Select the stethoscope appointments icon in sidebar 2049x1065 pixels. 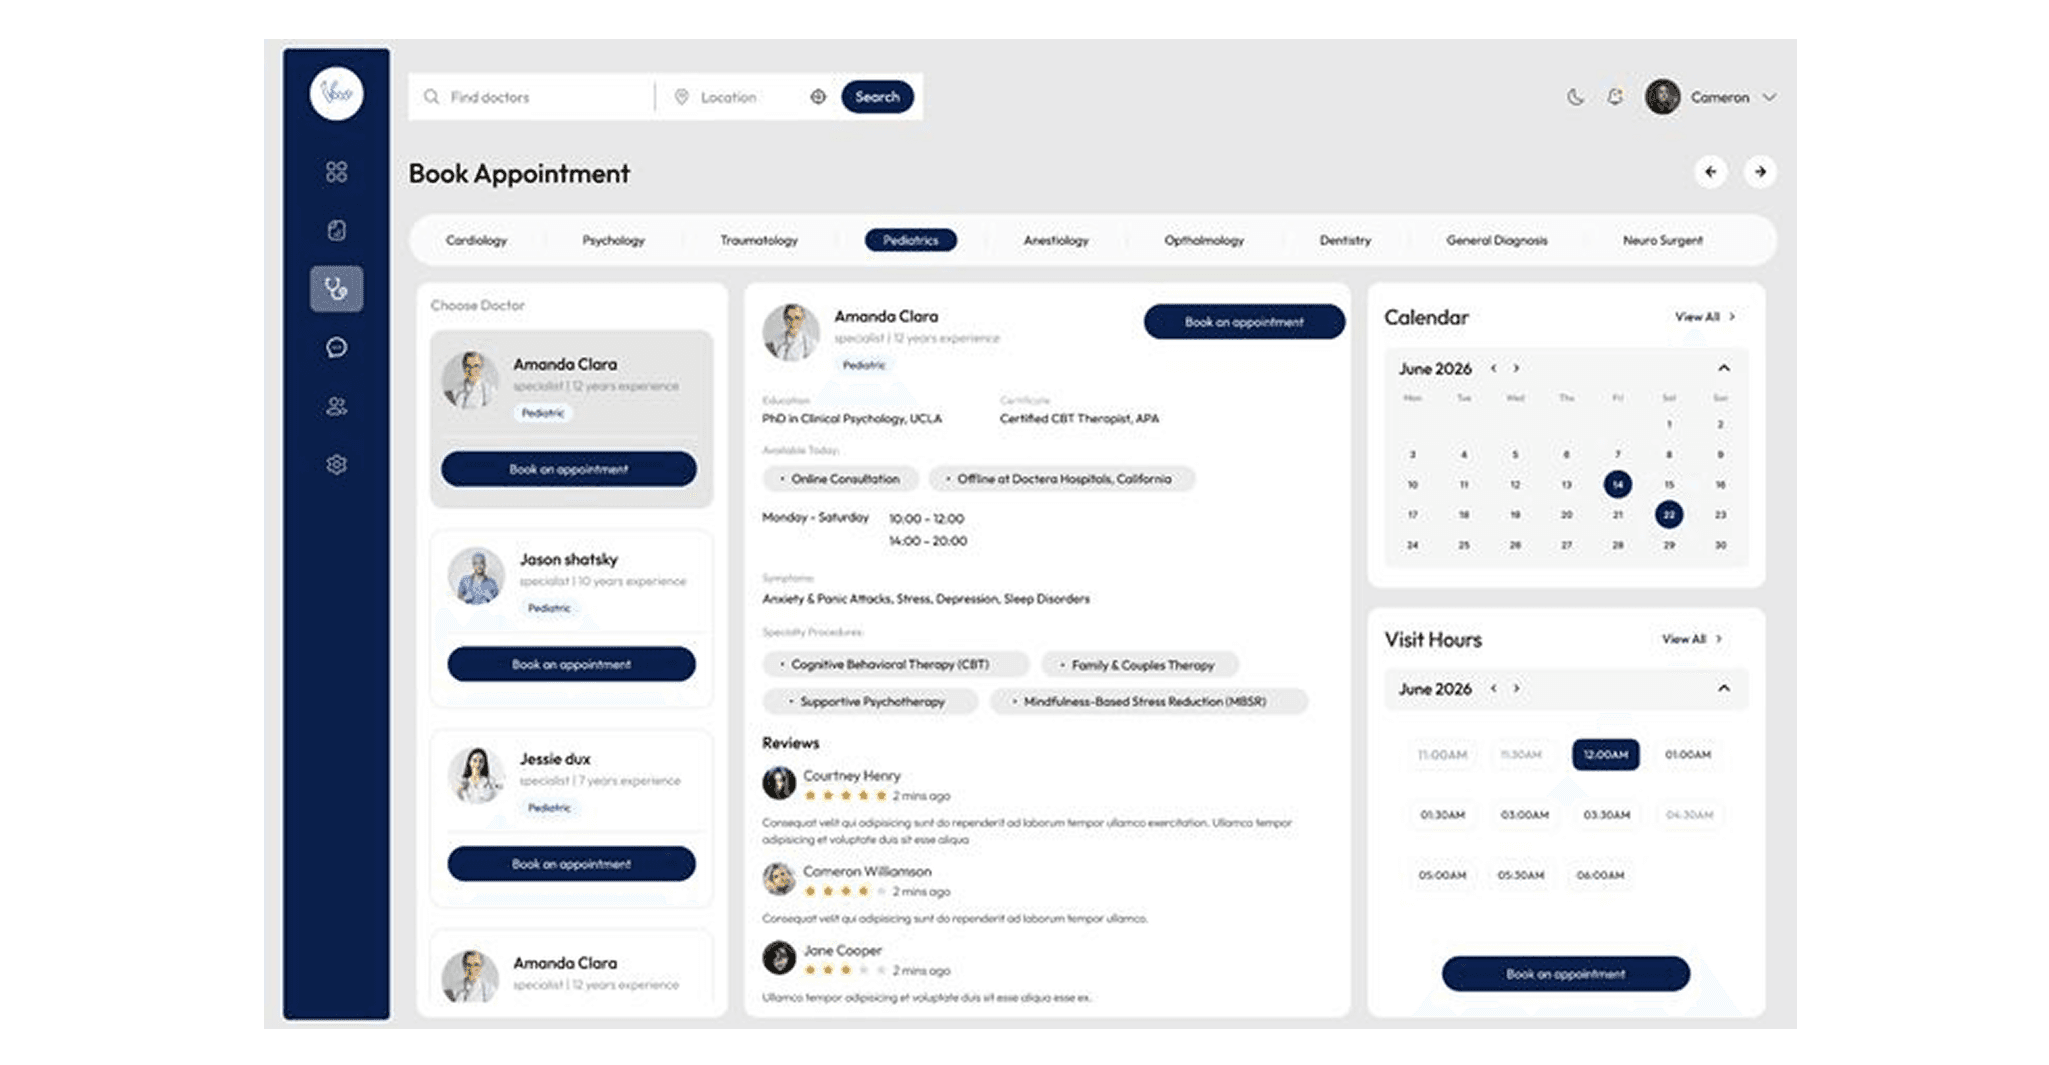(x=336, y=289)
